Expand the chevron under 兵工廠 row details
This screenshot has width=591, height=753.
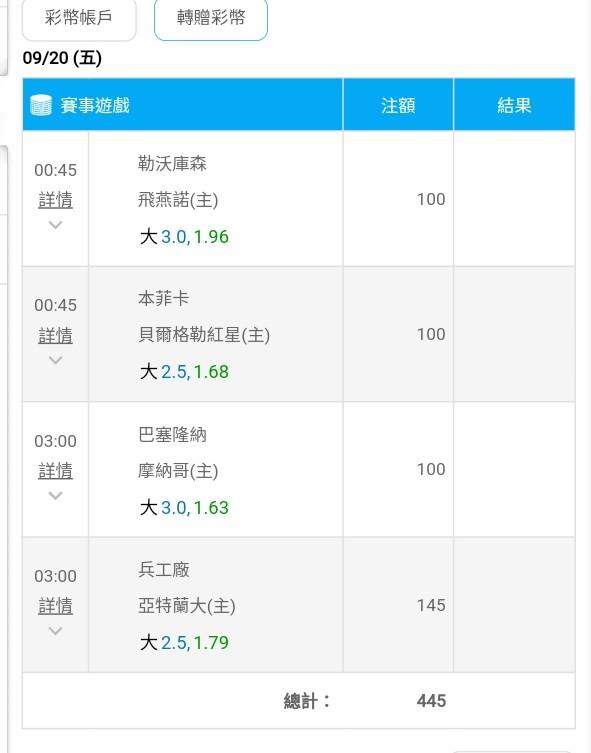coord(56,631)
